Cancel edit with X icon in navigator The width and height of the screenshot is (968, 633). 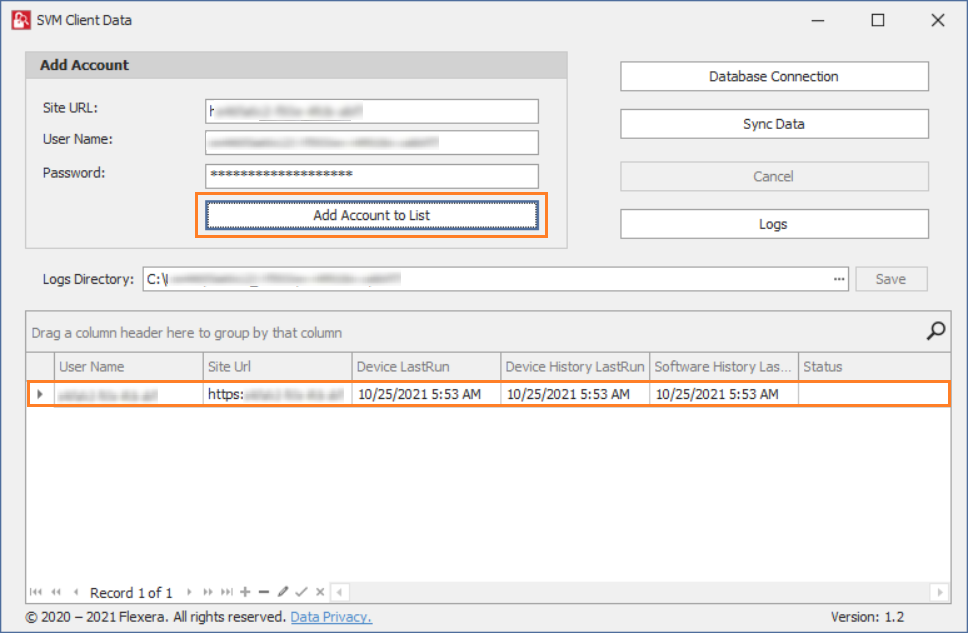tap(320, 592)
